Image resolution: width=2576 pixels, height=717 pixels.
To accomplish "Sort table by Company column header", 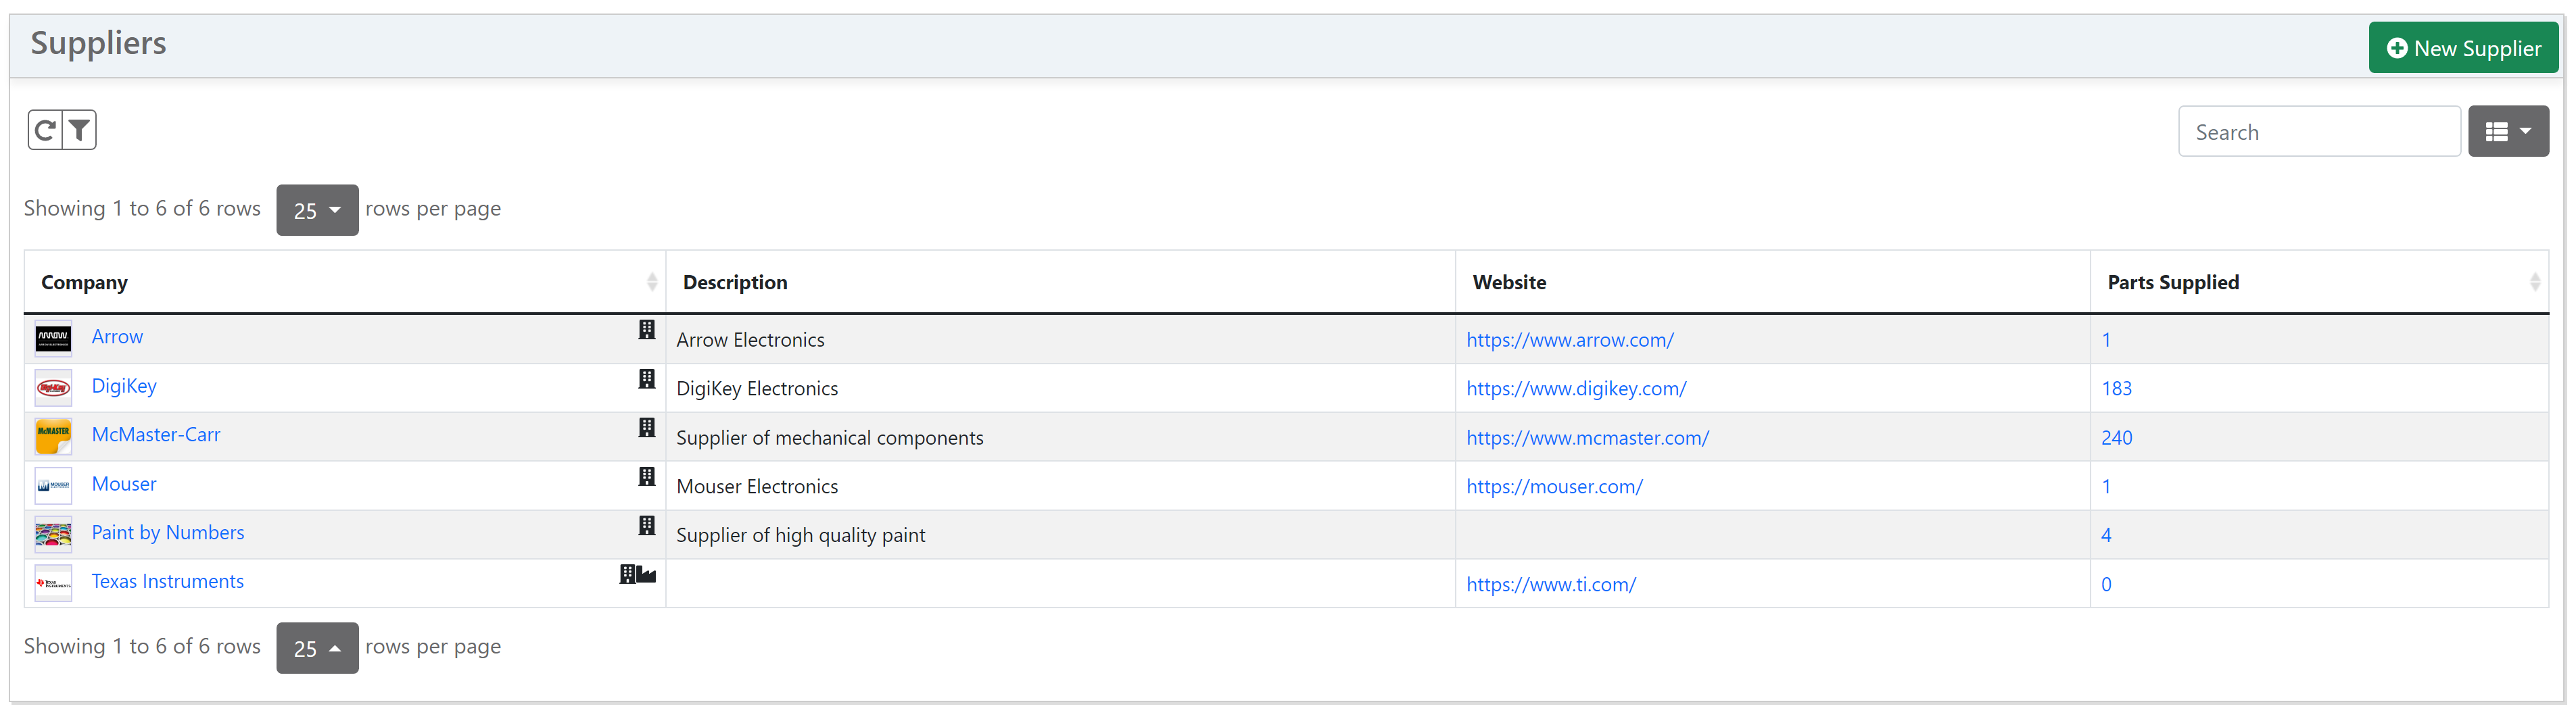I will point(85,283).
